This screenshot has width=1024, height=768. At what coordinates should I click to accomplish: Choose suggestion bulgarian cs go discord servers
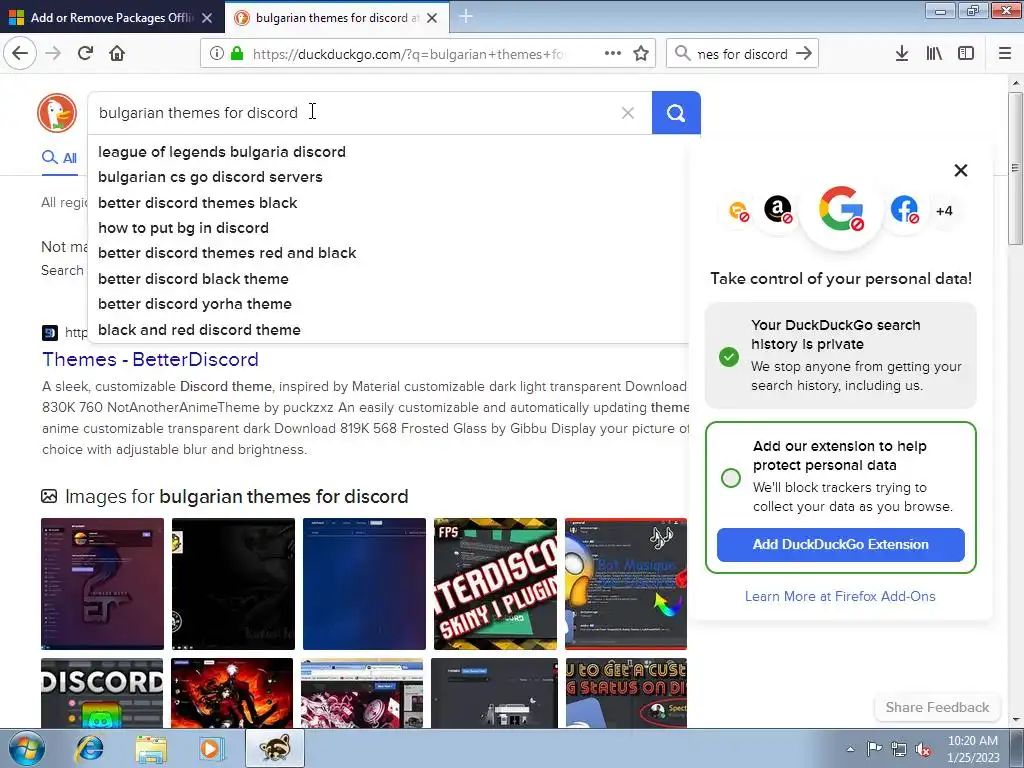tap(210, 177)
